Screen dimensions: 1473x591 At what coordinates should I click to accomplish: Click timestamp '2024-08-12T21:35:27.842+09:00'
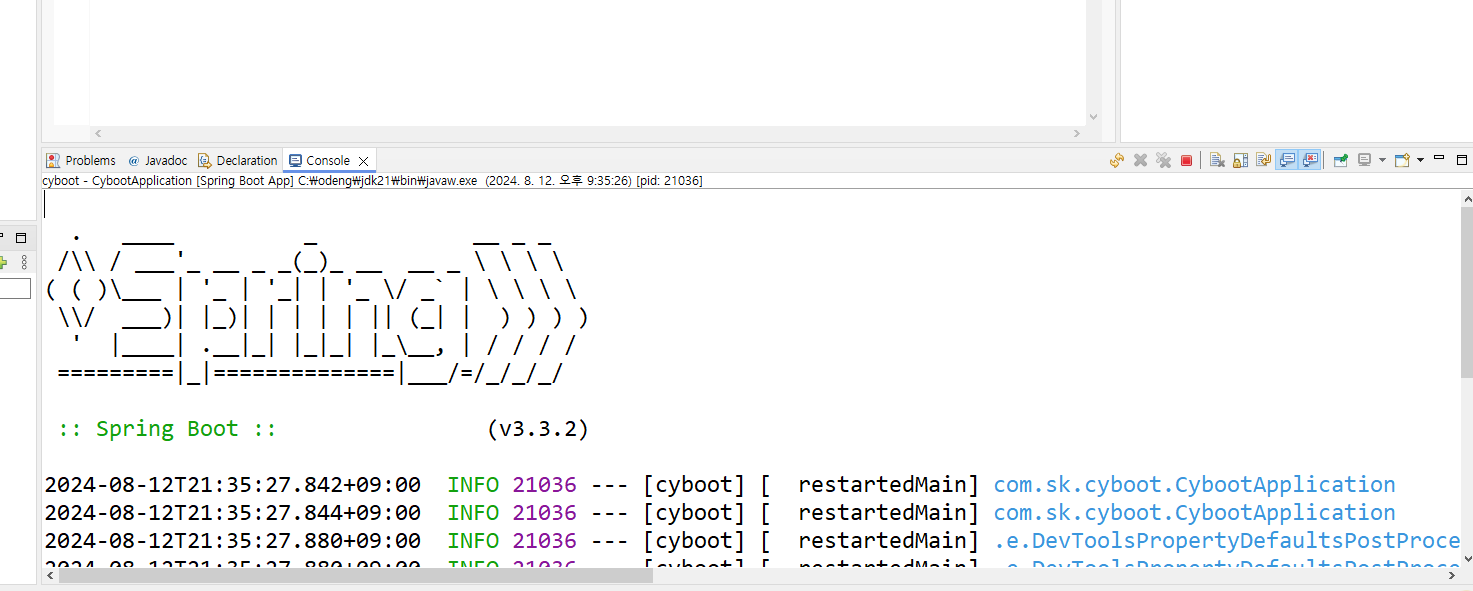[232, 485]
